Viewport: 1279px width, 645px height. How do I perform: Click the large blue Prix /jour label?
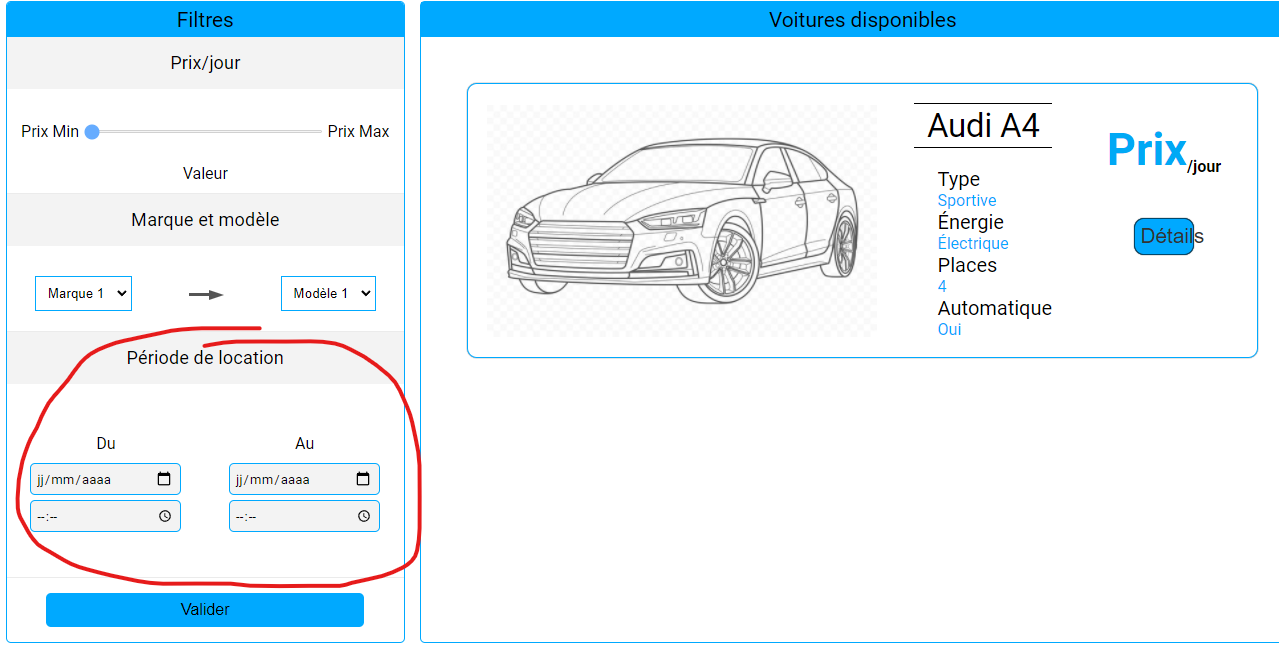[x=1164, y=152]
